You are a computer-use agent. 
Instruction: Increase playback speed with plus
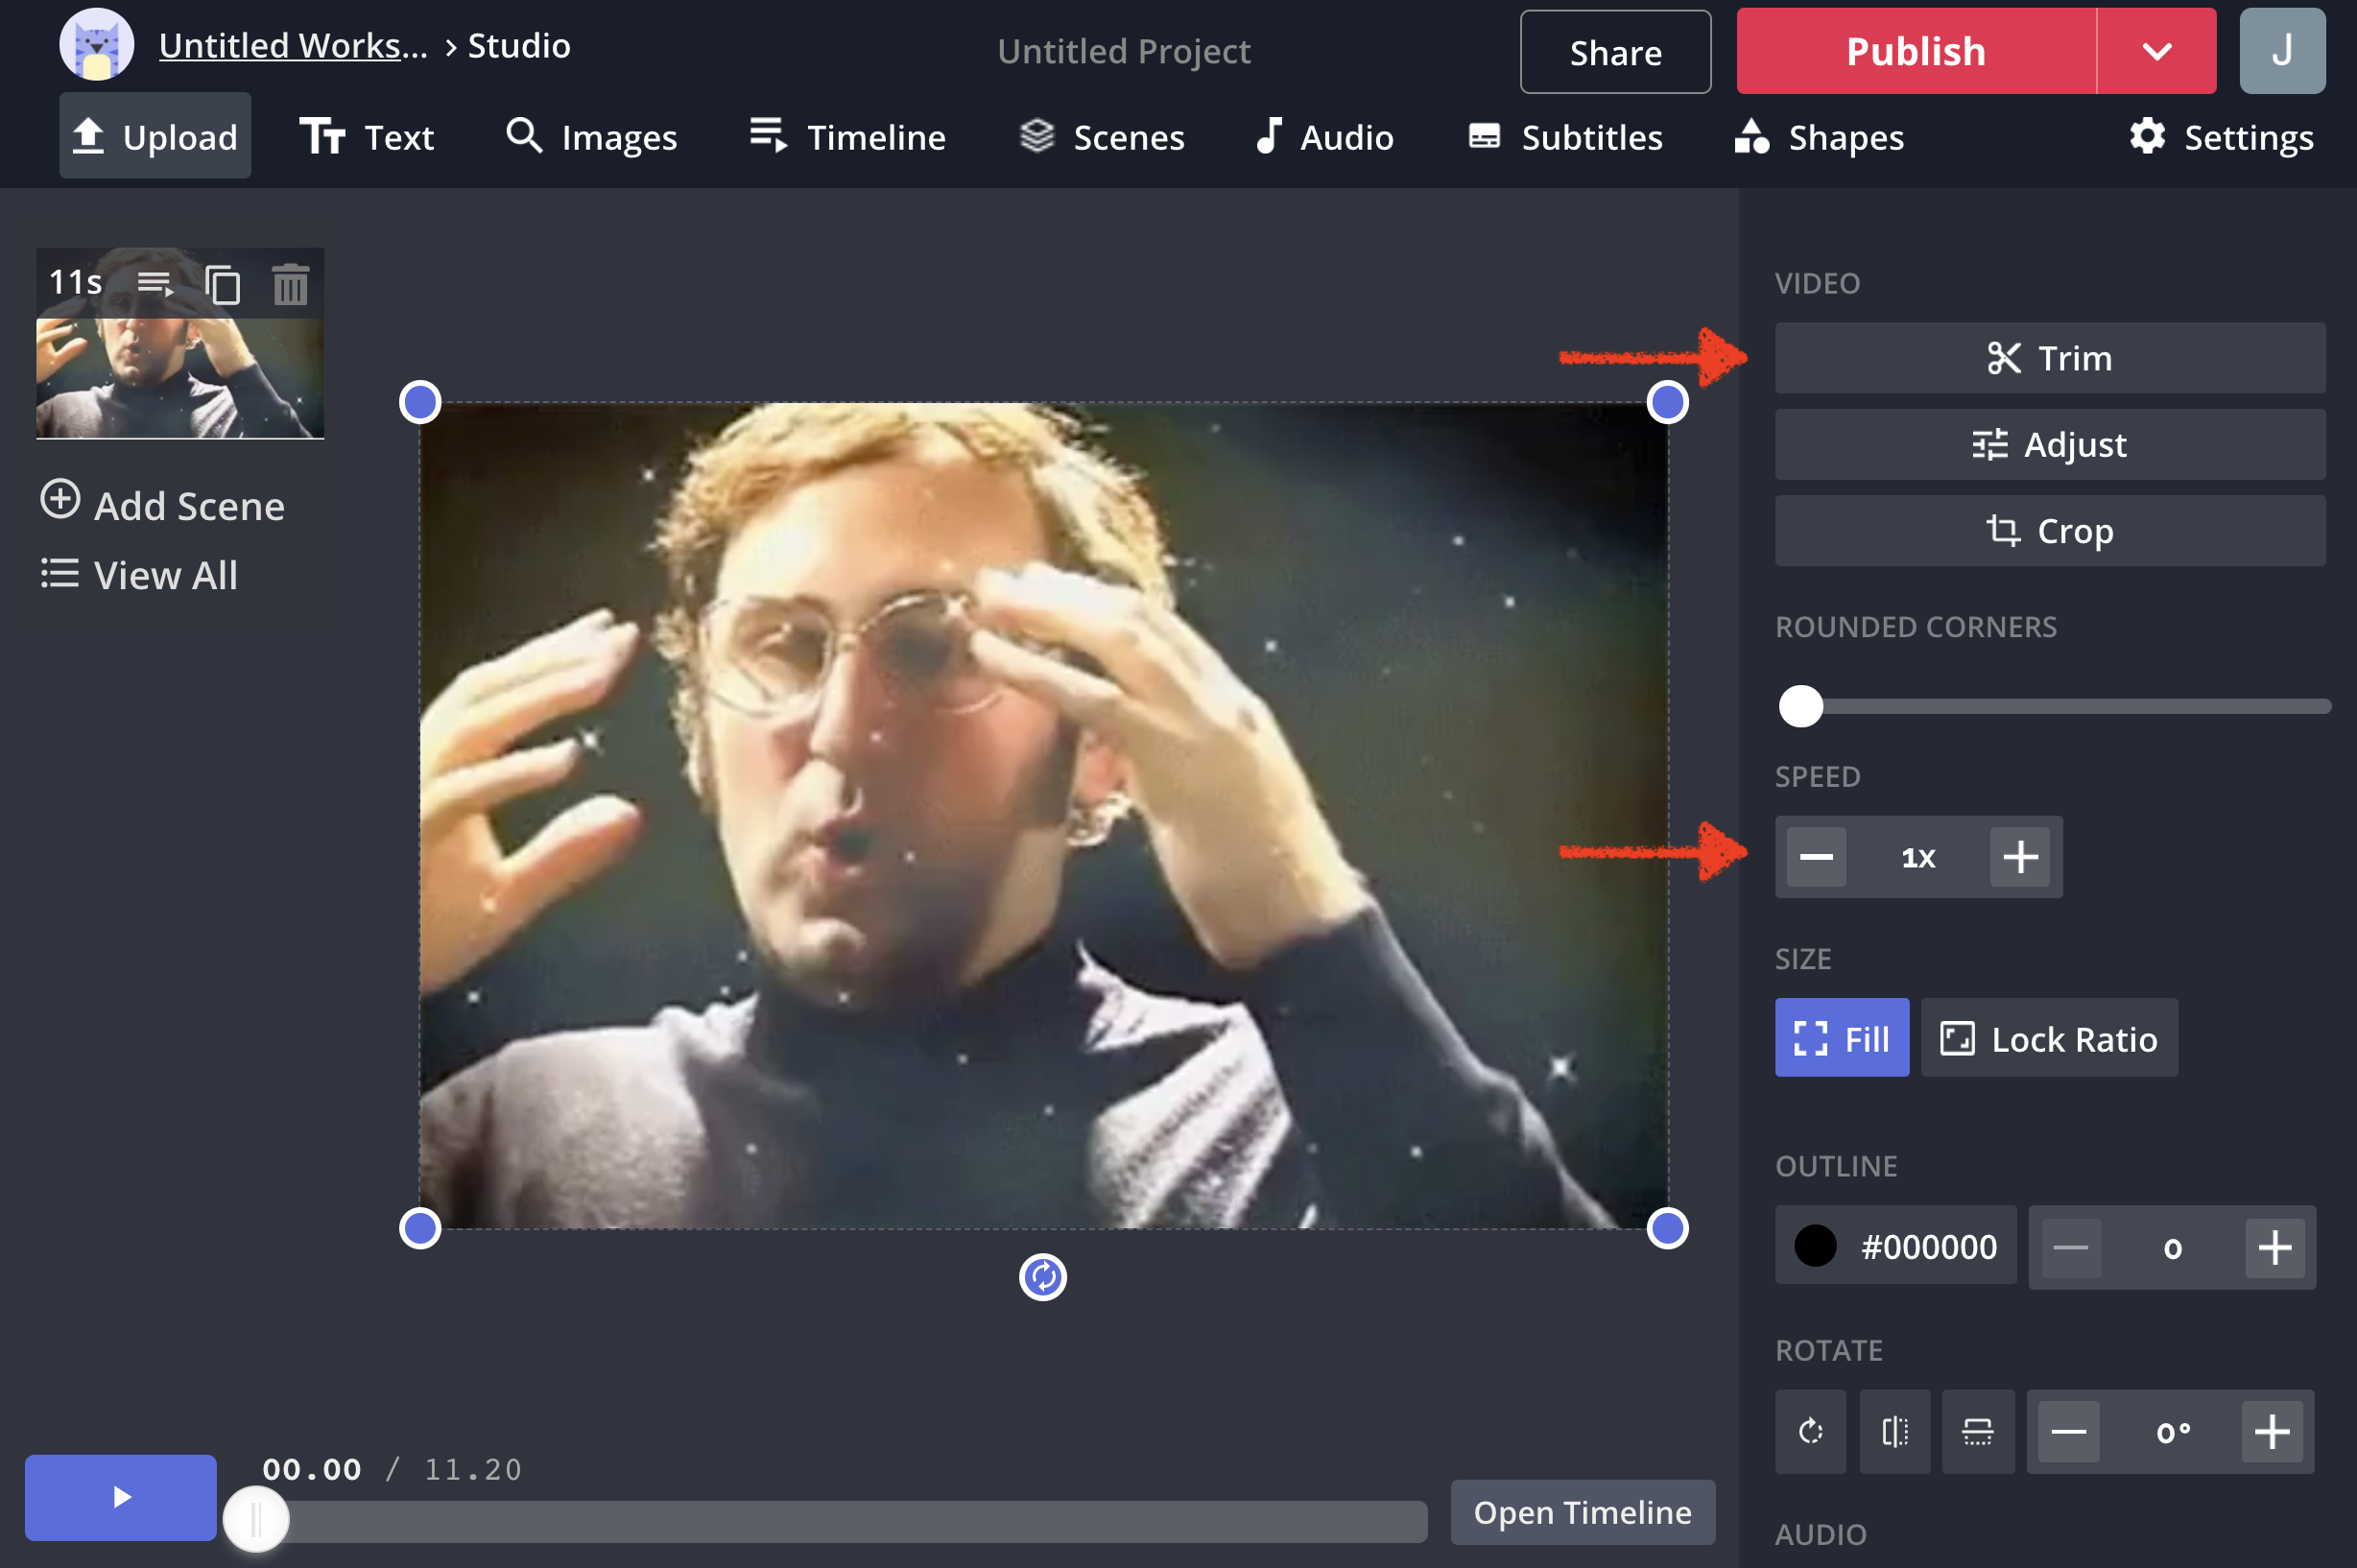coord(2019,857)
